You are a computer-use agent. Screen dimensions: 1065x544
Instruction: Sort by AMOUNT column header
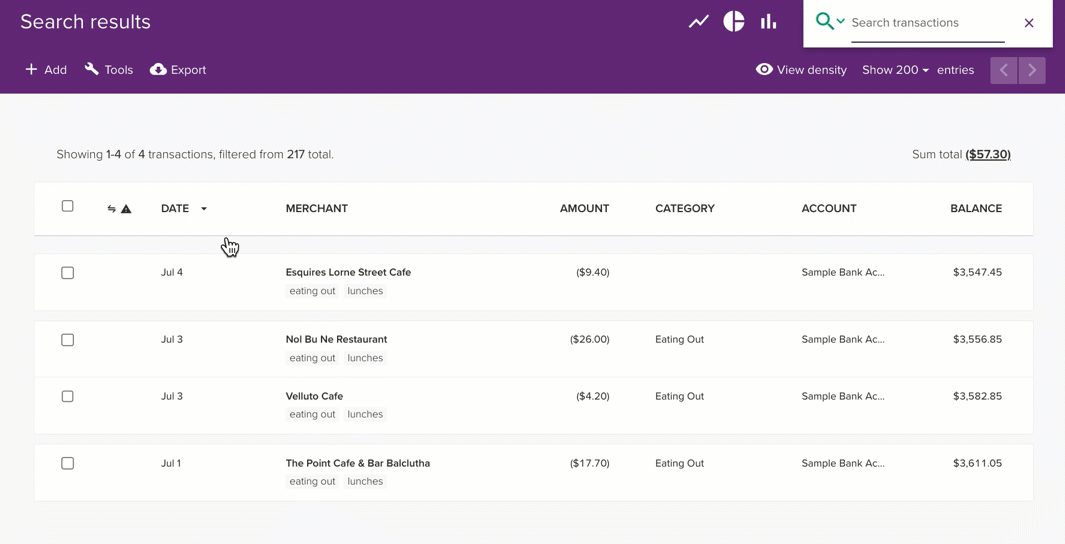tap(584, 208)
